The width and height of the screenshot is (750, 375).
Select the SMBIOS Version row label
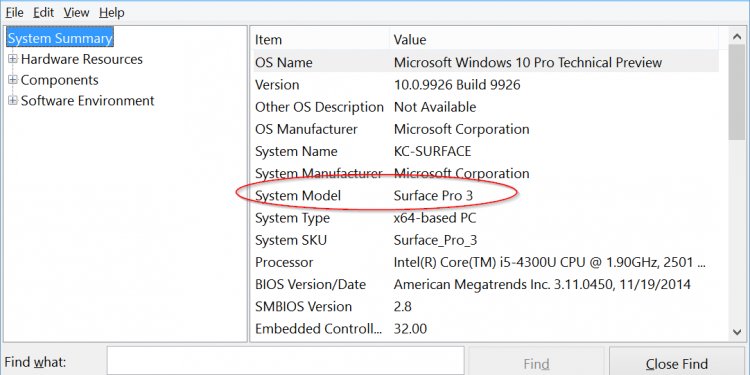point(303,307)
